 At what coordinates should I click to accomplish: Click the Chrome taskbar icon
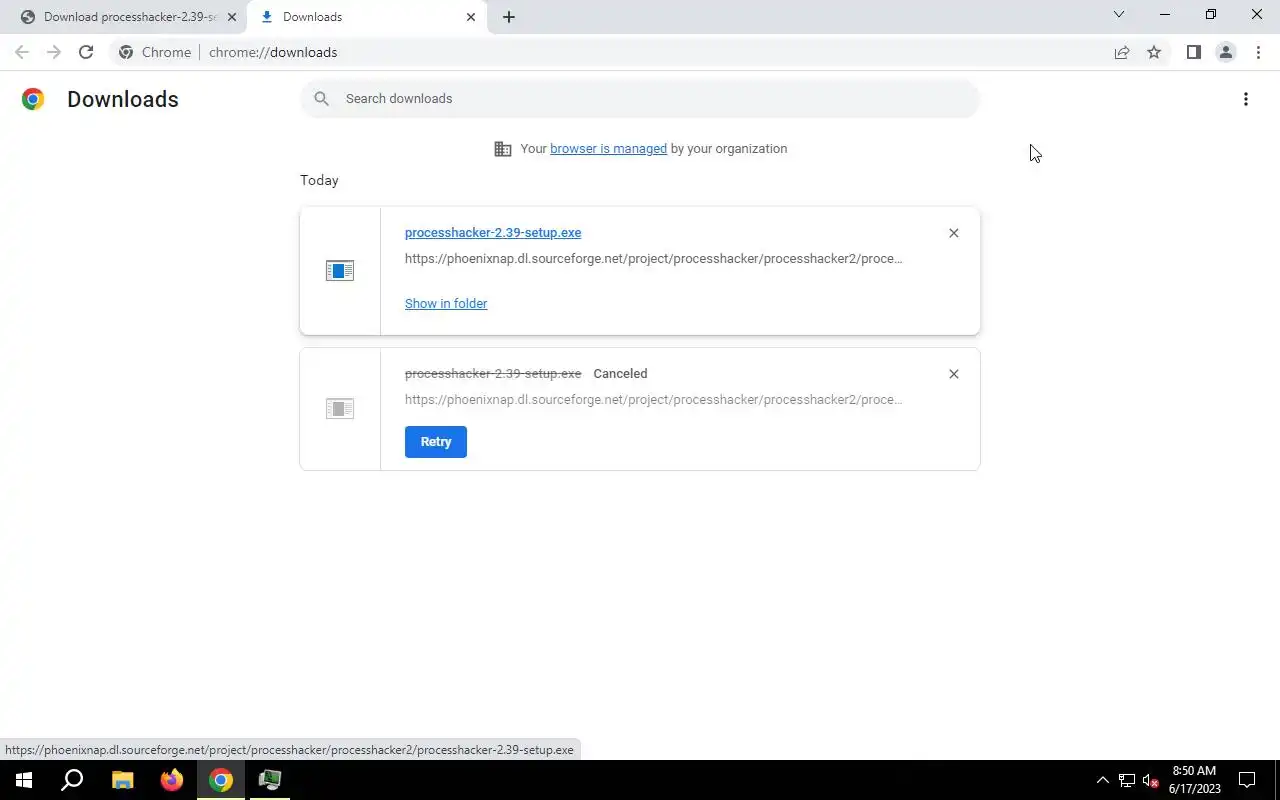pos(221,780)
